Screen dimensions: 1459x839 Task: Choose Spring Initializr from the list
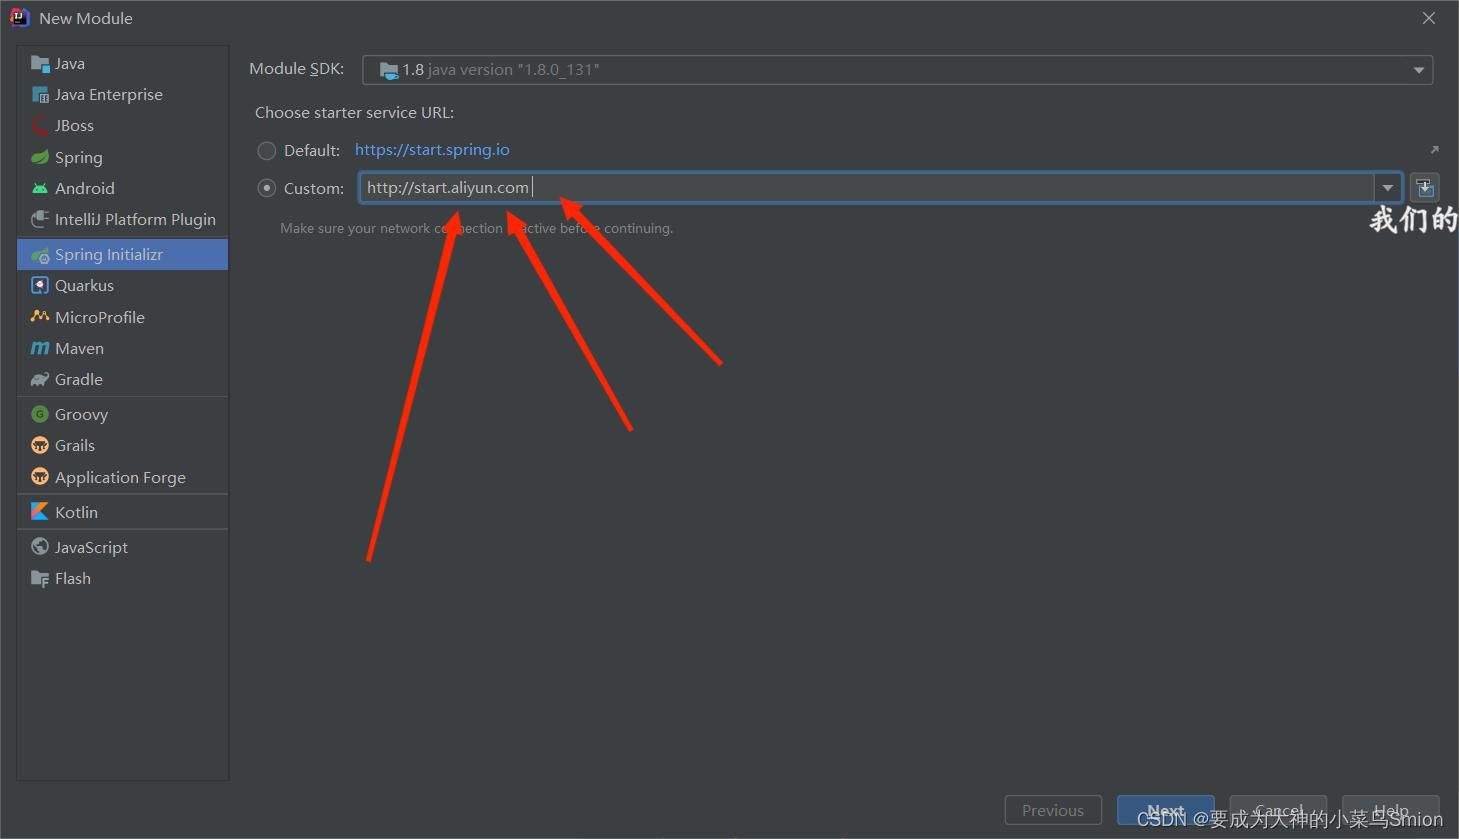[x=122, y=255]
